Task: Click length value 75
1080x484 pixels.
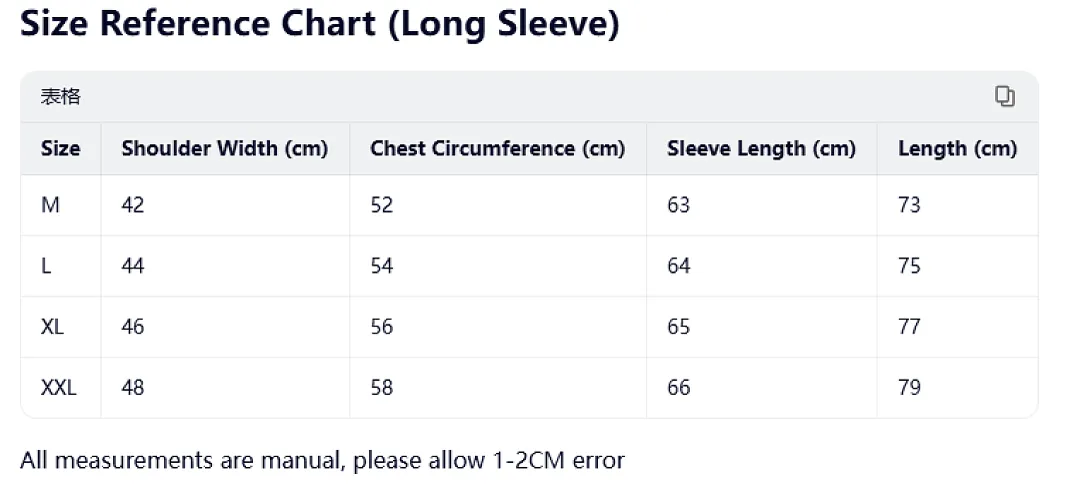Action: point(909,266)
